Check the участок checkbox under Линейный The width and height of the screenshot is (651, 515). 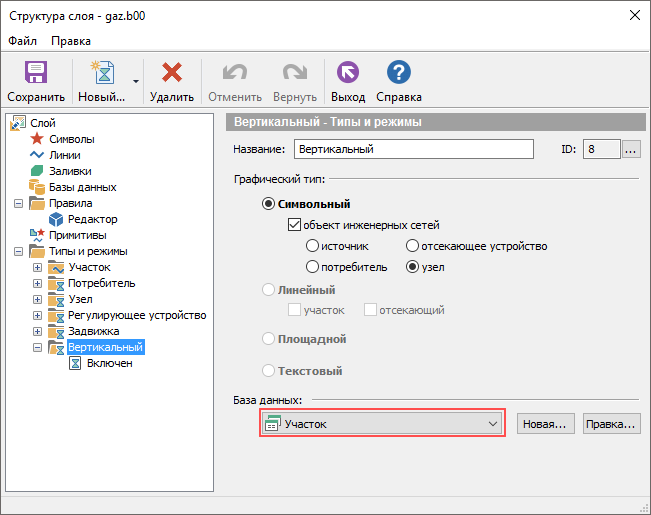pyautogui.click(x=294, y=309)
